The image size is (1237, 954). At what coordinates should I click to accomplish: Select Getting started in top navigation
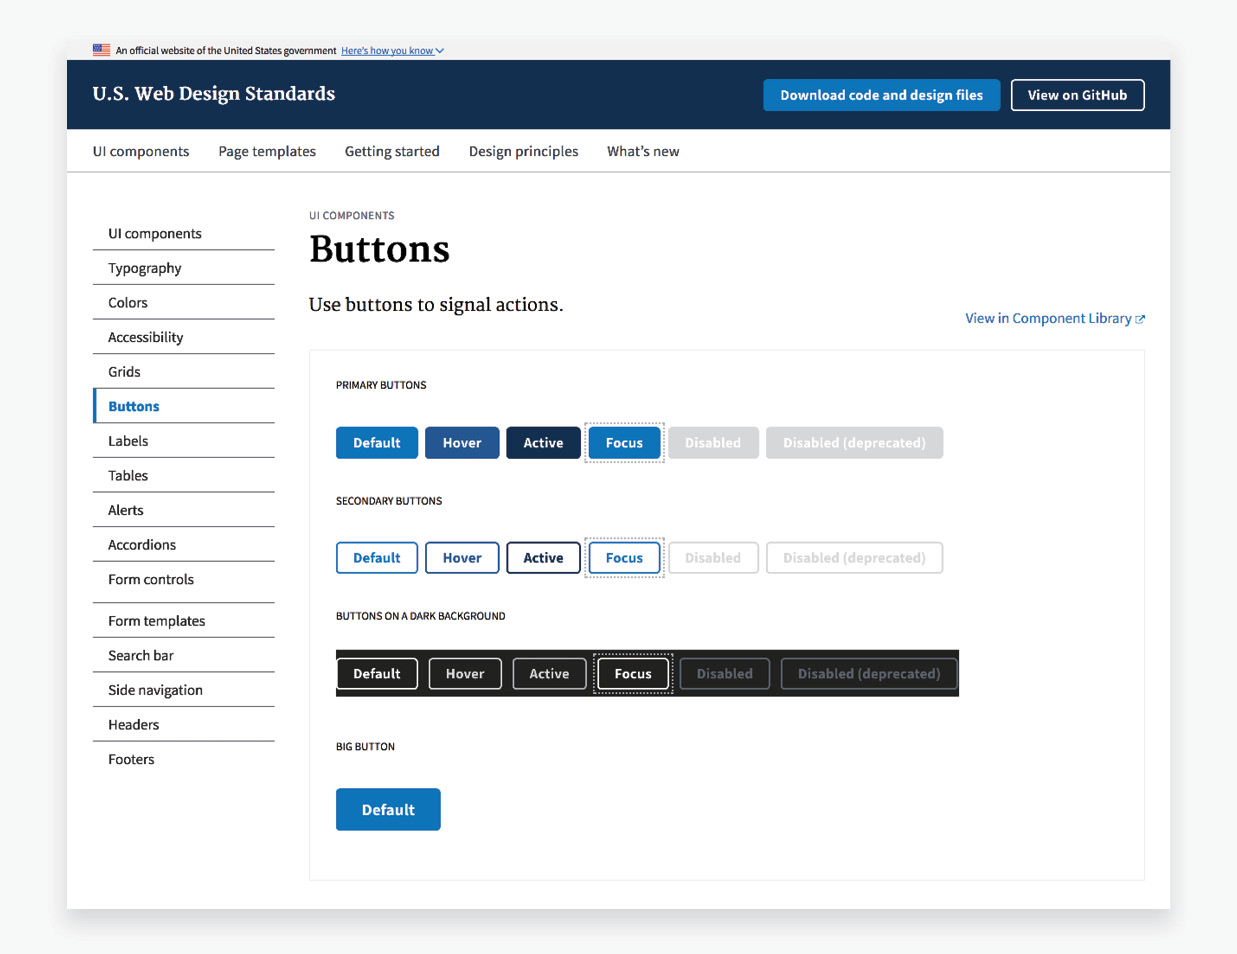392,151
